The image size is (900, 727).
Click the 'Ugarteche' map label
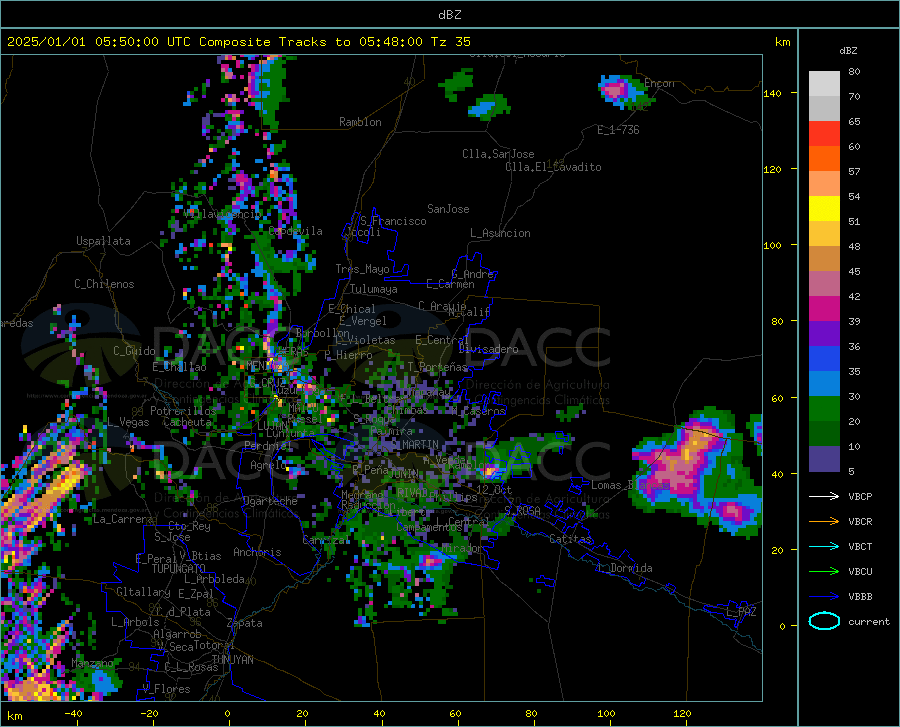(x=270, y=501)
